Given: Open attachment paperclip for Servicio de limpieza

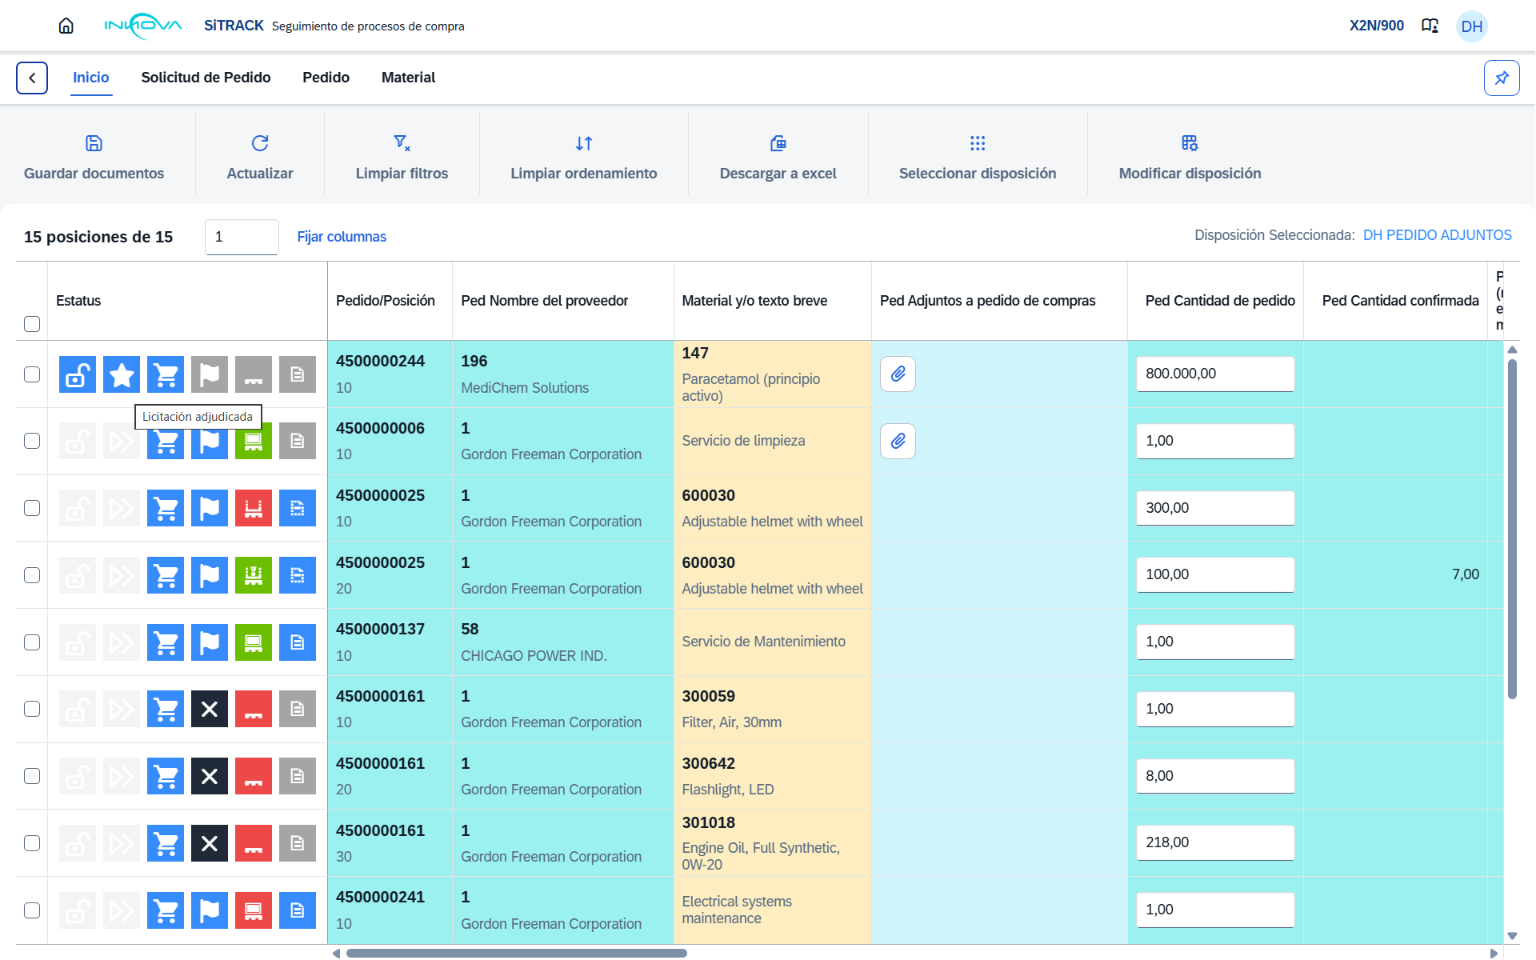Looking at the screenshot, I should (898, 441).
